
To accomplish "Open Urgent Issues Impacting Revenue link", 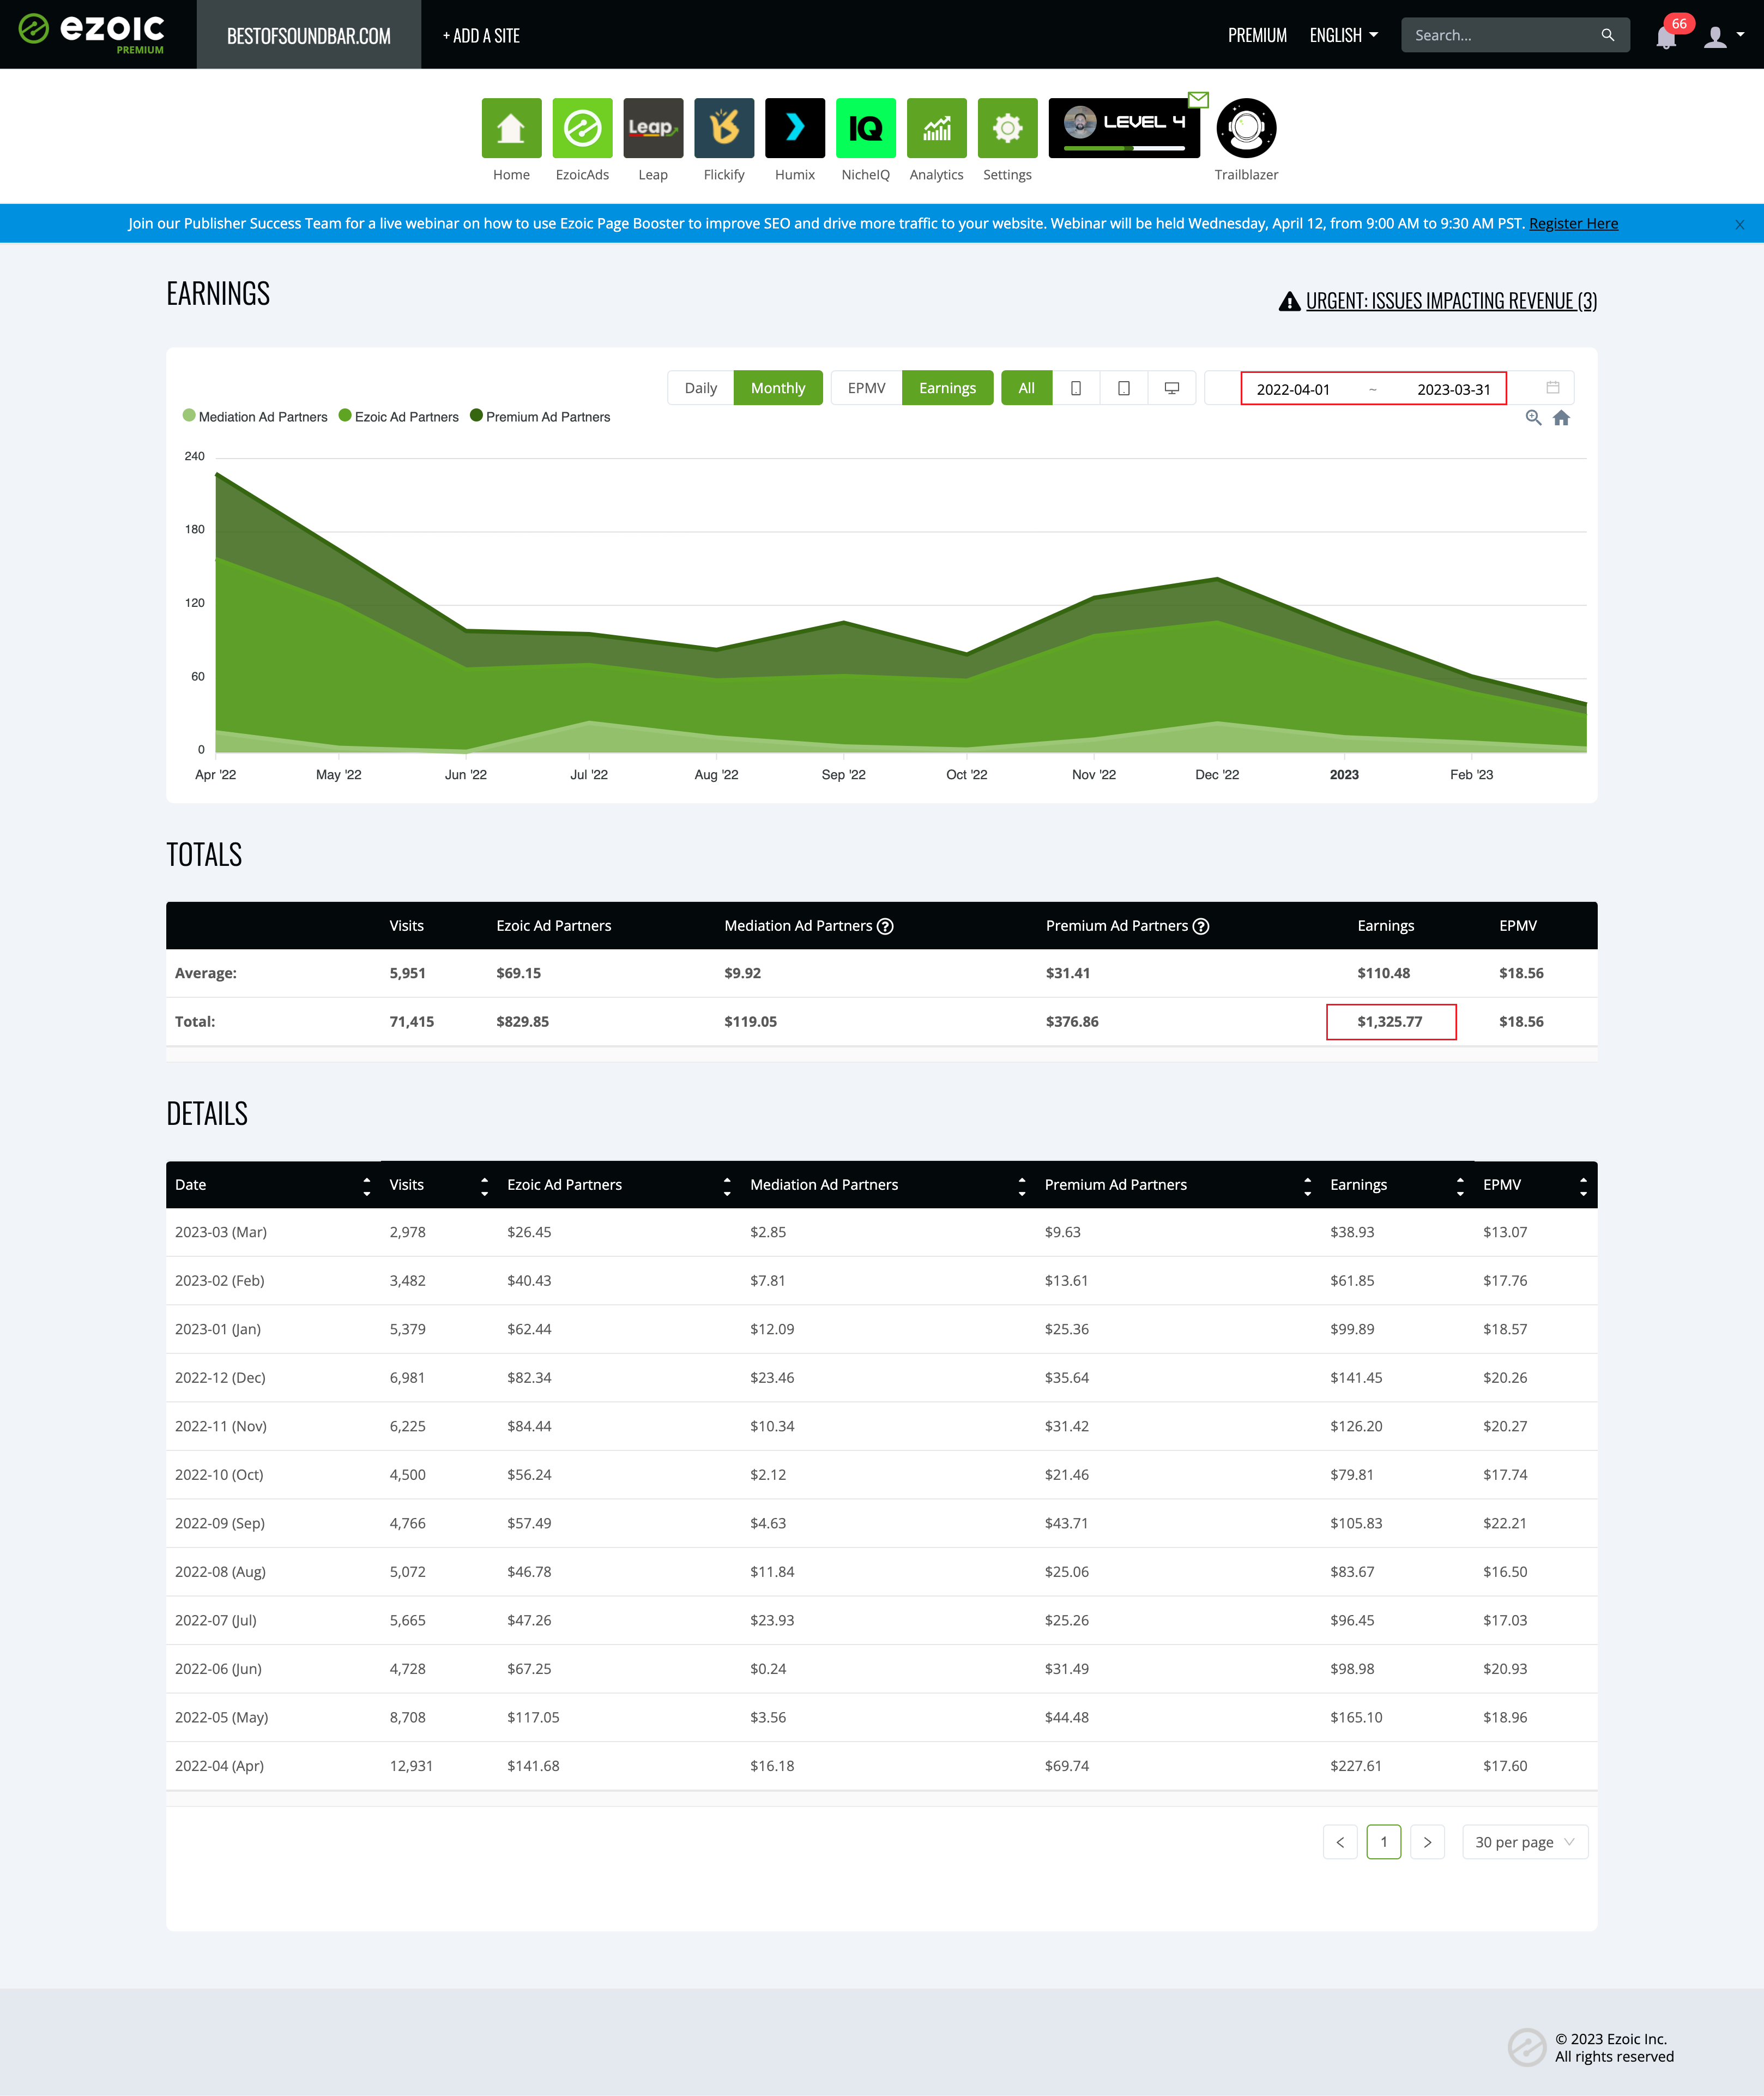I will [1451, 301].
